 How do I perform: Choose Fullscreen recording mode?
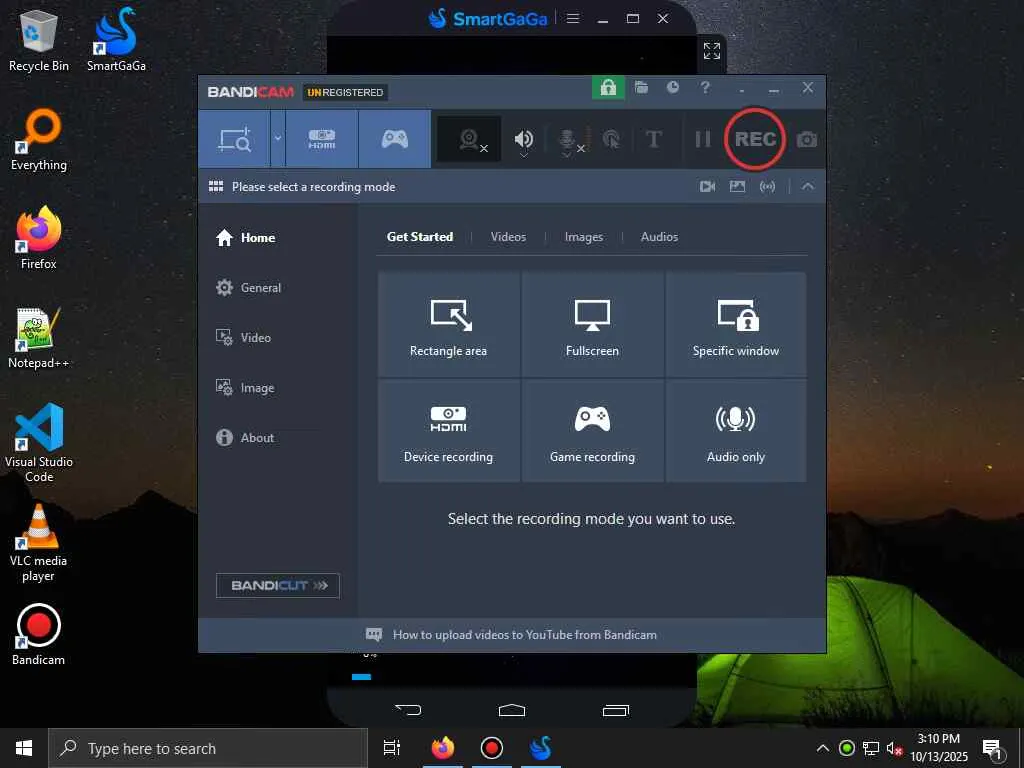pos(592,325)
